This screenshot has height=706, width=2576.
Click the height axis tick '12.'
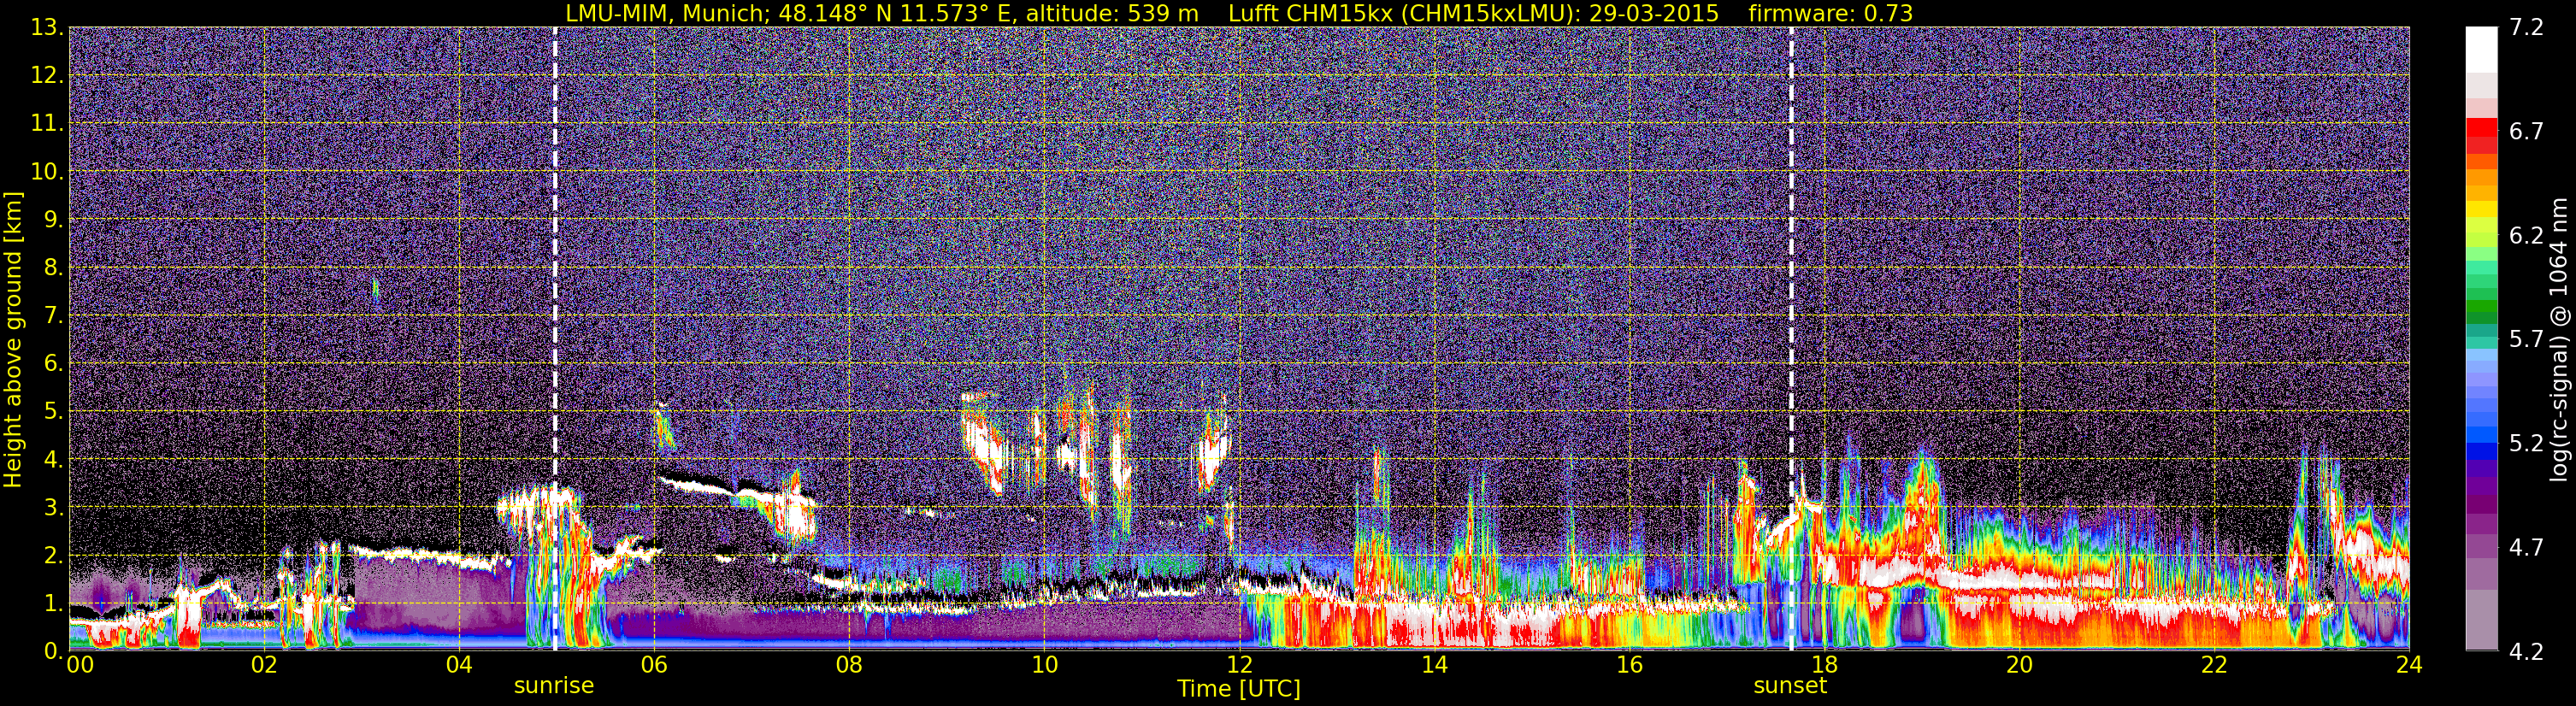[x=47, y=76]
